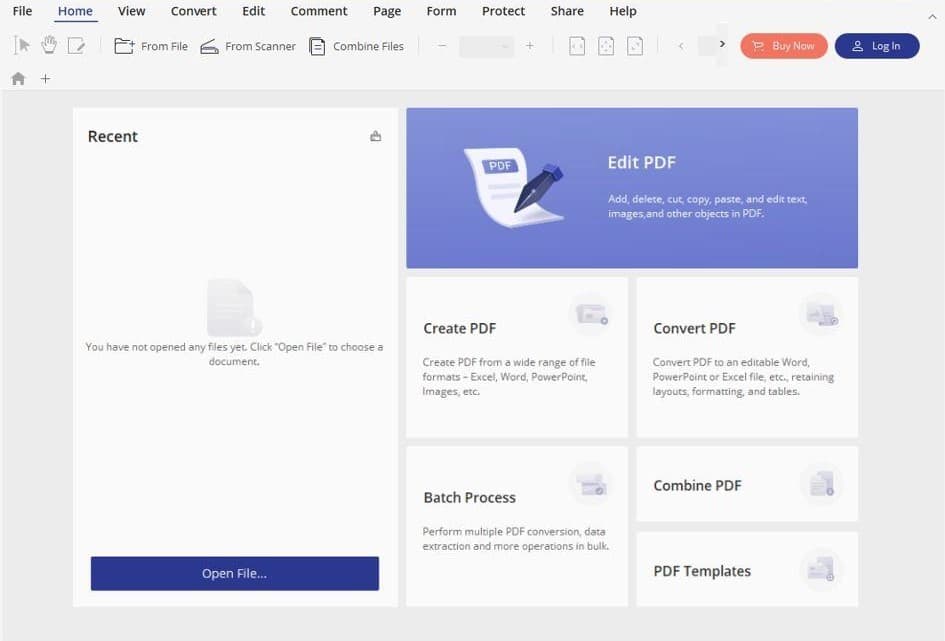Click the Combine Files toolbar icon
945x641 pixels.
(317, 46)
